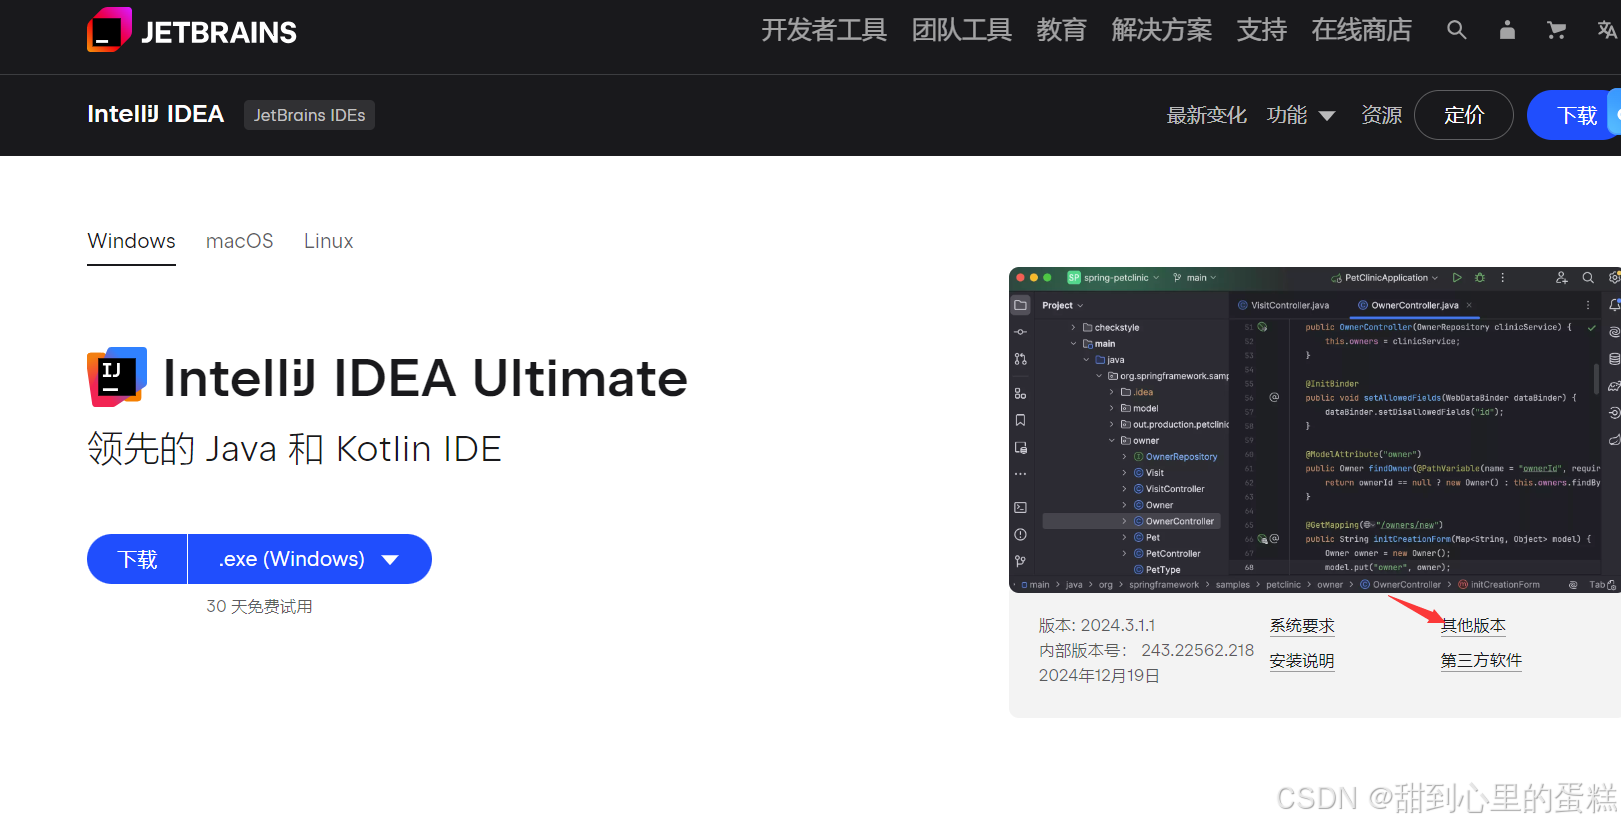The image size is (1621, 826).
Task: Open the 在线商店 menu
Action: click(1362, 30)
